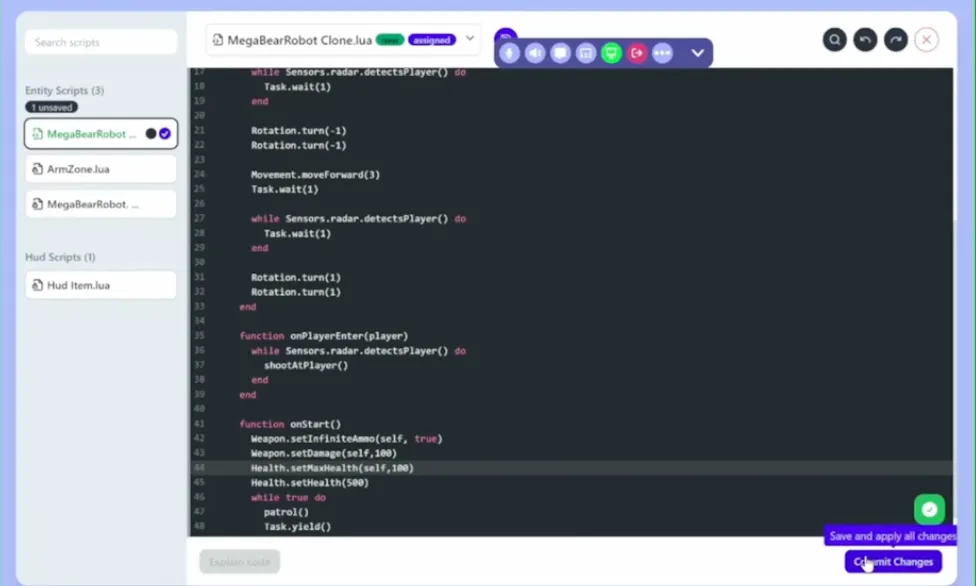Viewport: 976px width, 586px height.
Task: Click the green screen-share icon
Action: (x=611, y=54)
